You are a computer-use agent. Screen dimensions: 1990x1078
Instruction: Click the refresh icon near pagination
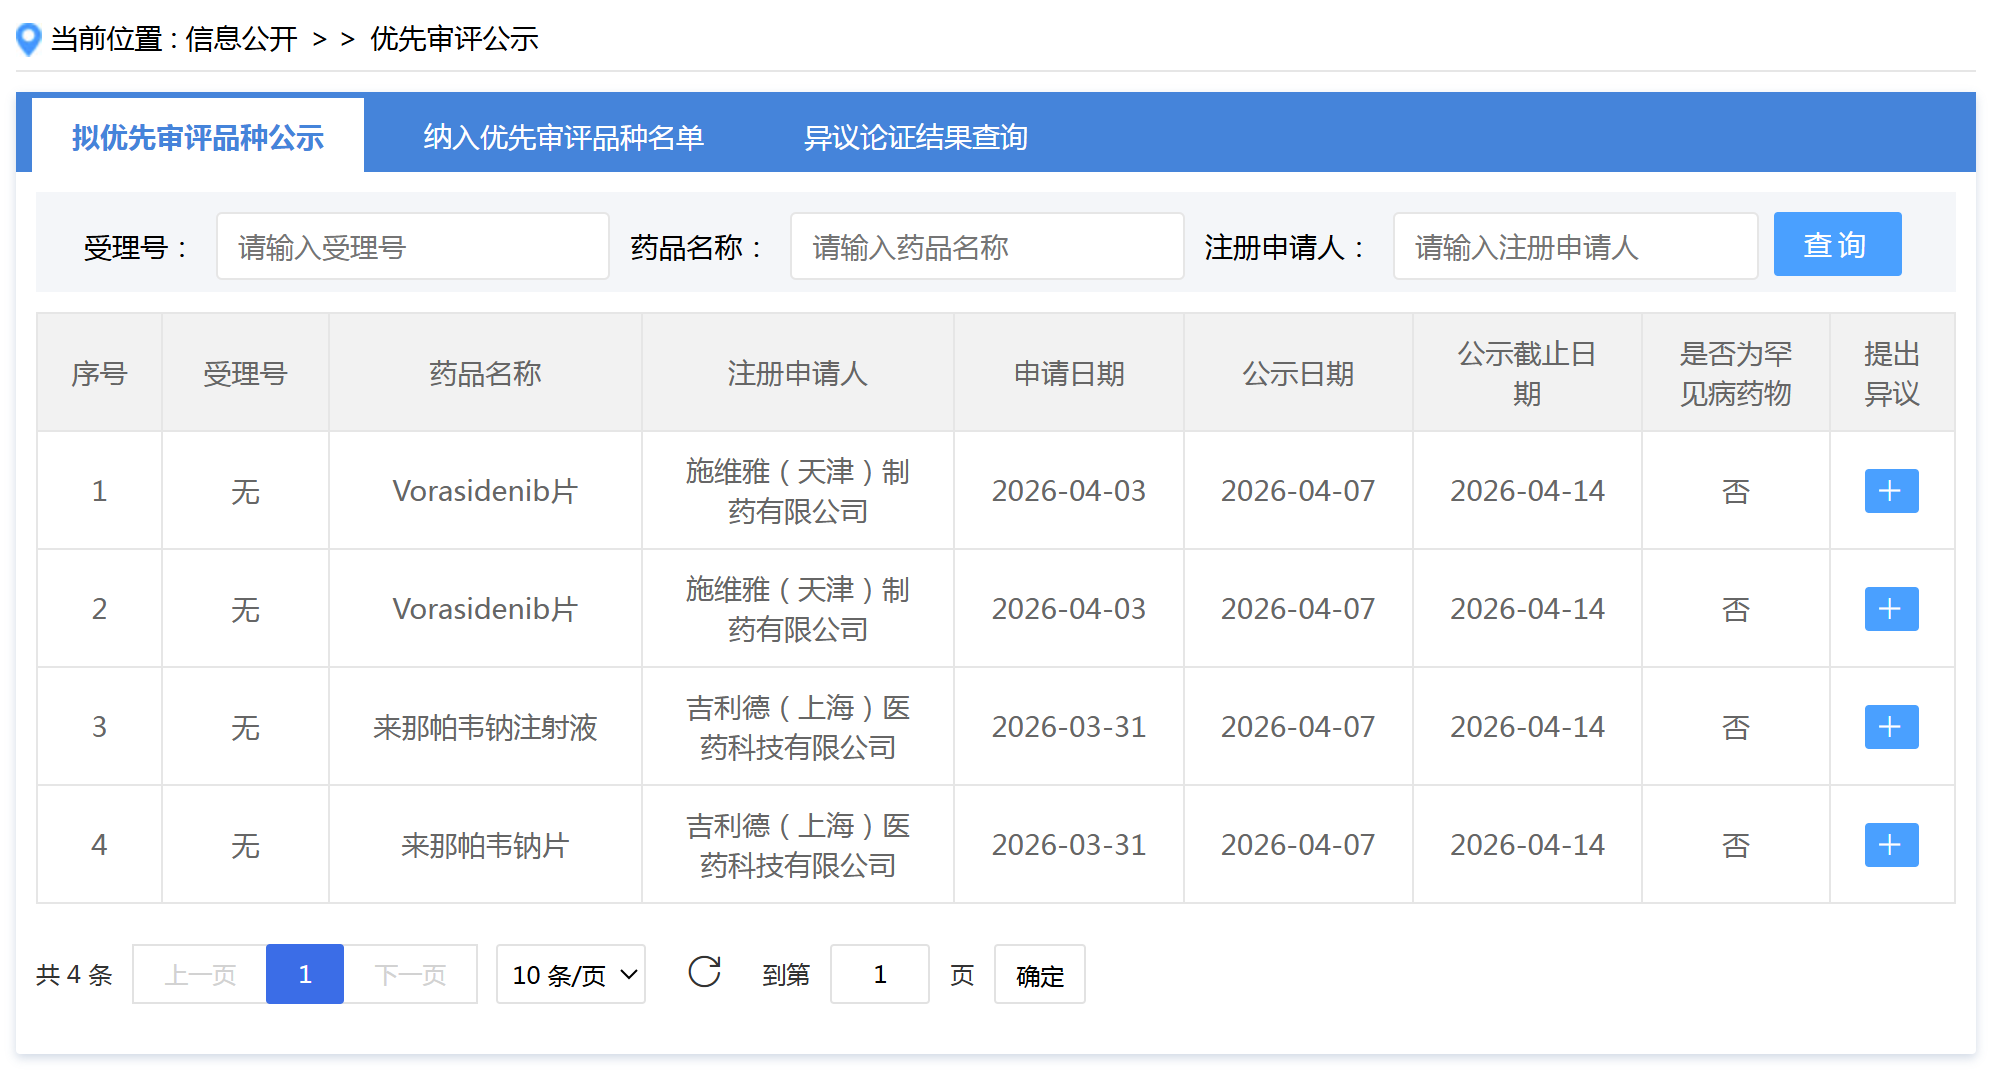[x=706, y=973]
